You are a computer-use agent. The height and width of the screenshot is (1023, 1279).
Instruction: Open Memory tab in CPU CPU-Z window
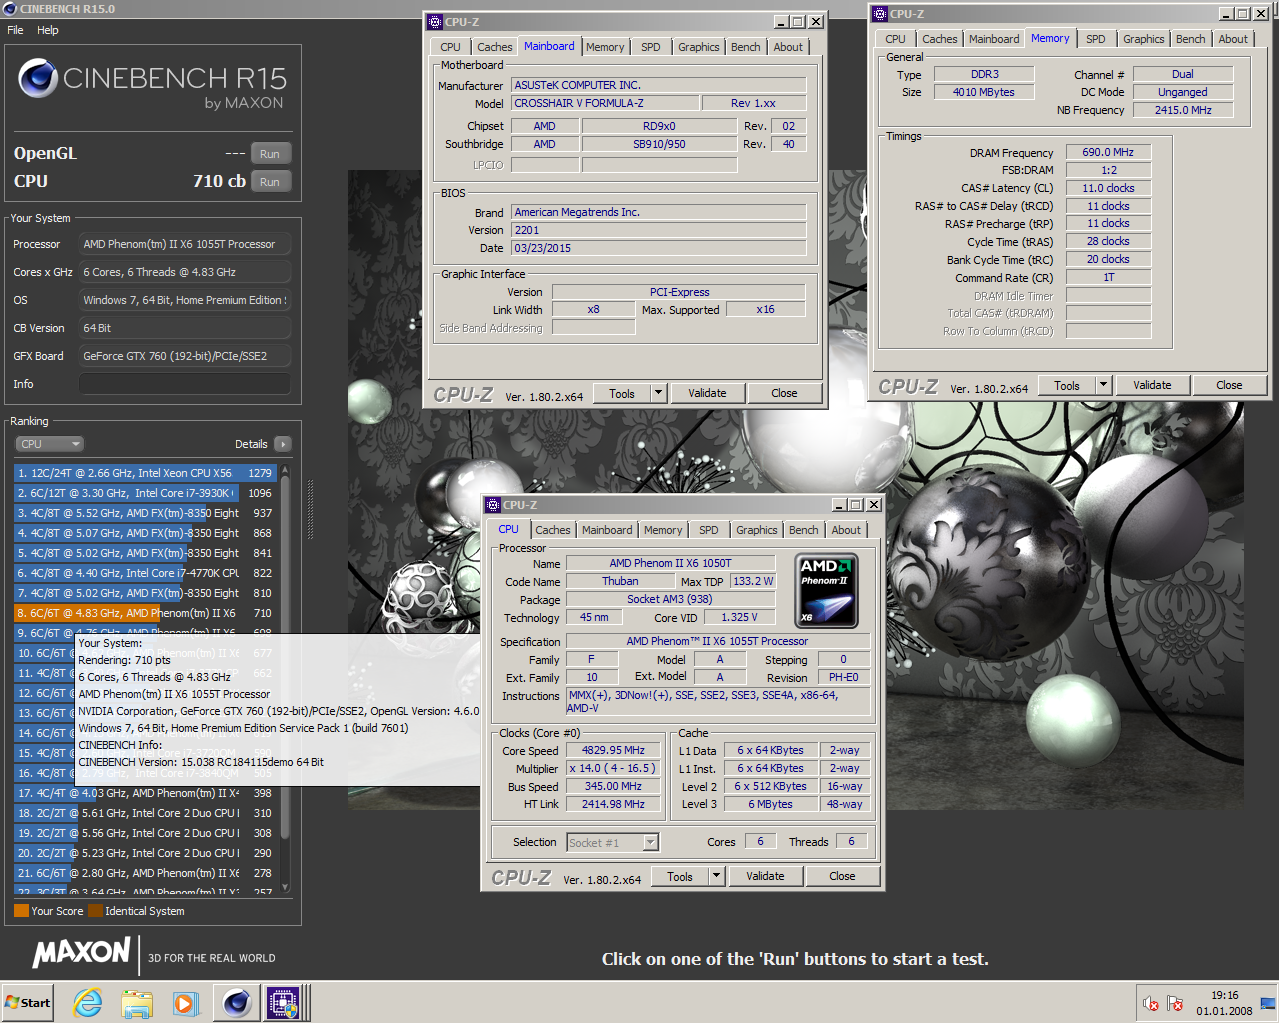663,530
